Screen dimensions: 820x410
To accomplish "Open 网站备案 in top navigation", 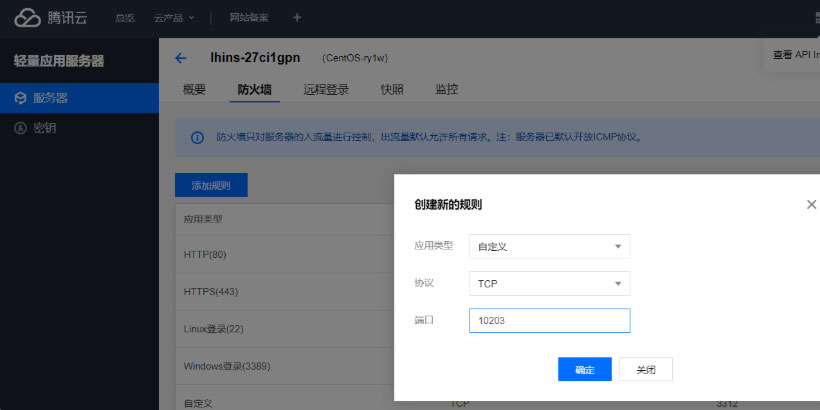I will coord(249,18).
